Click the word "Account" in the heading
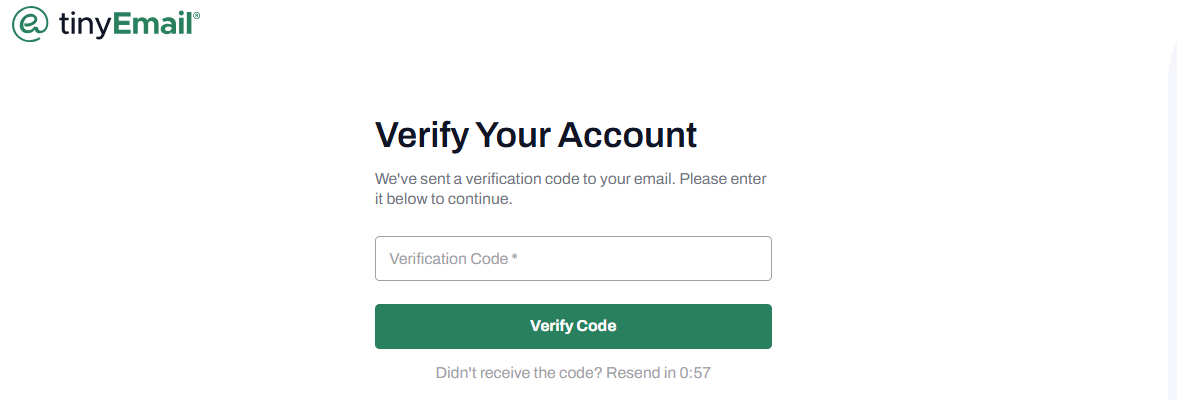Image resolution: width=1177 pixels, height=400 pixels. coord(627,136)
